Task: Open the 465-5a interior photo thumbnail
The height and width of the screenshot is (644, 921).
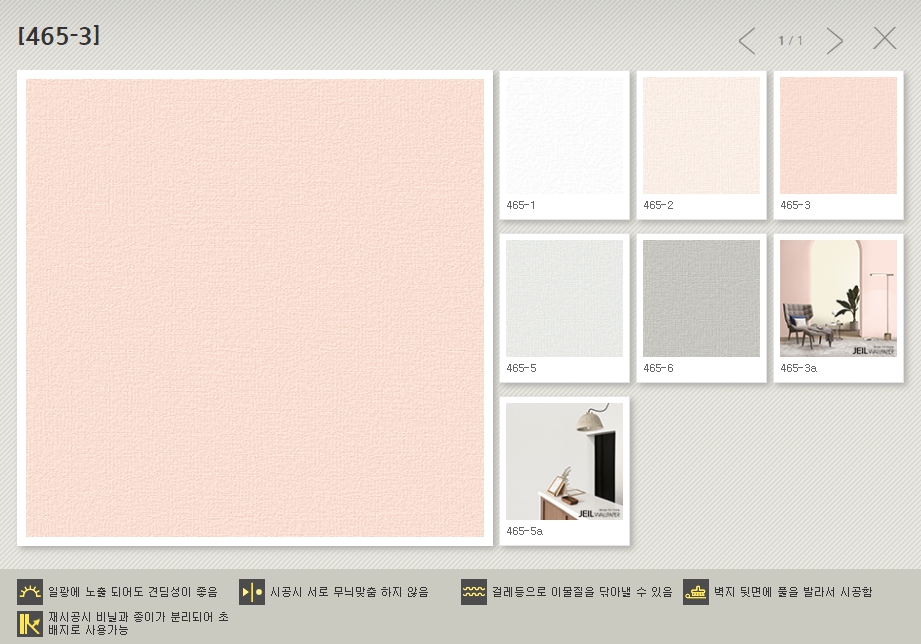Action: point(564,462)
